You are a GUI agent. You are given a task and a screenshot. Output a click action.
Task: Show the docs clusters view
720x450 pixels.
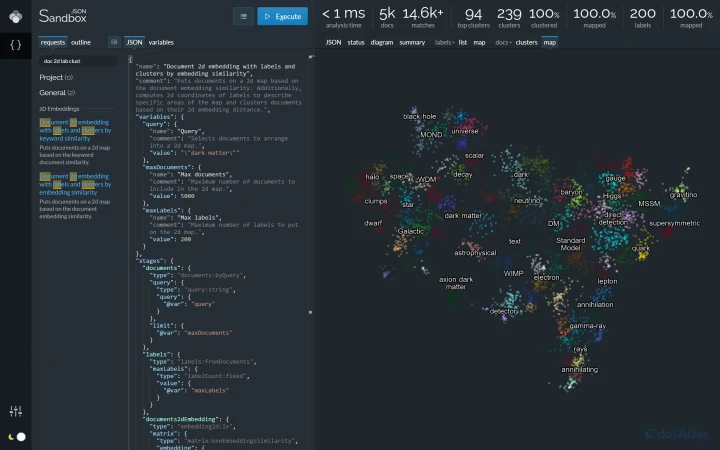pyautogui.click(x=526, y=42)
